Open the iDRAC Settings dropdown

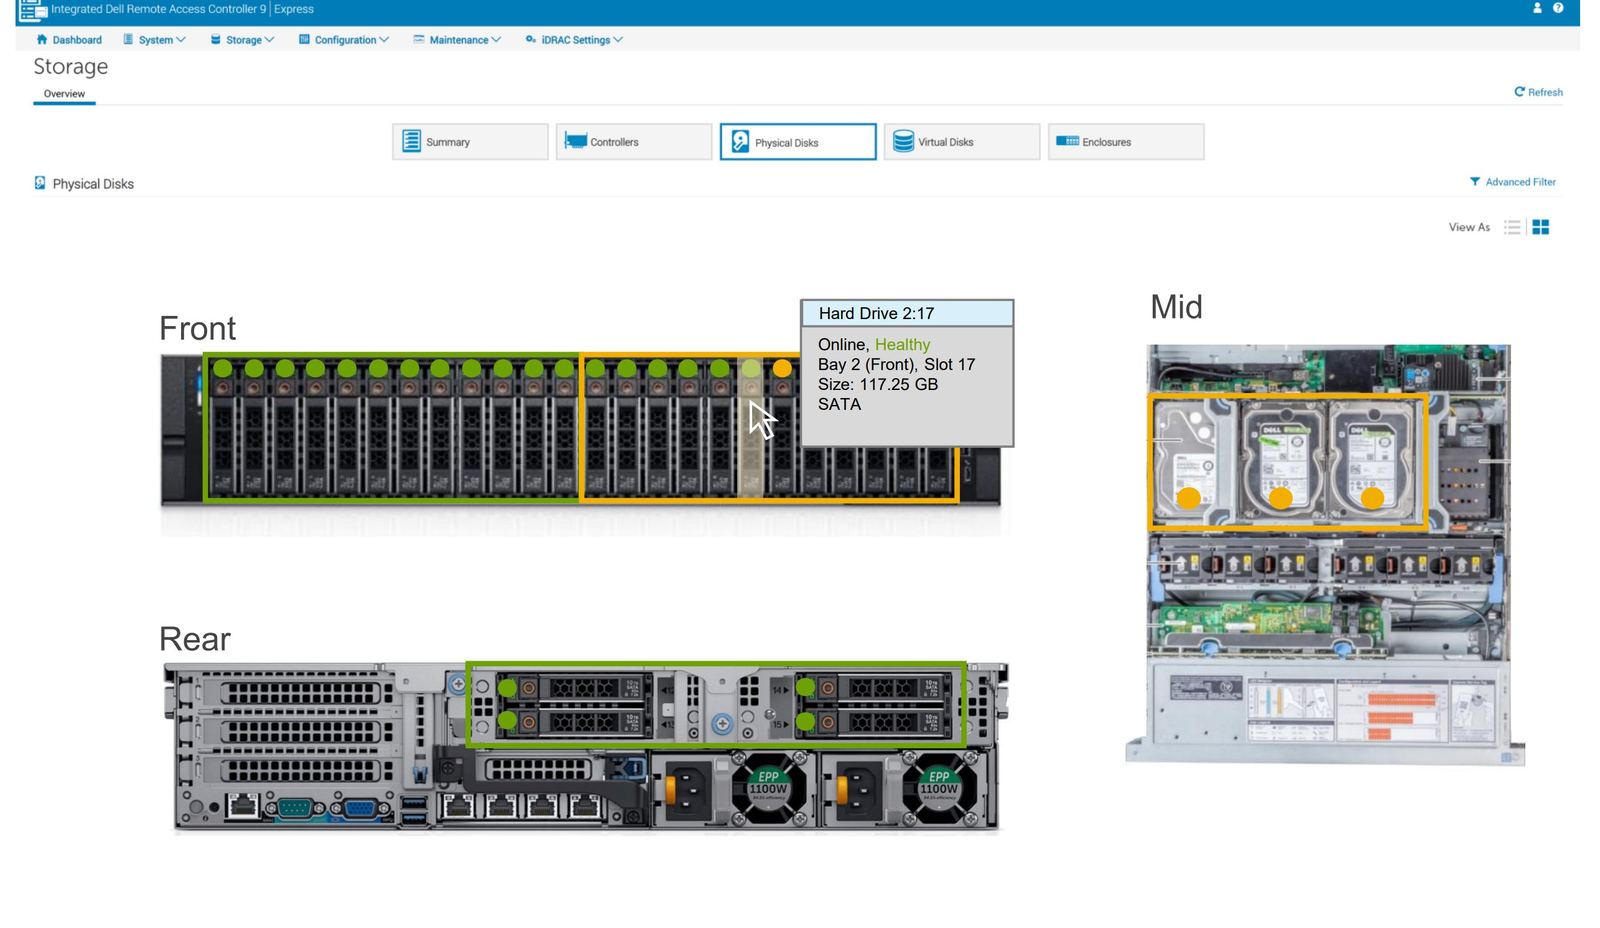572,40
